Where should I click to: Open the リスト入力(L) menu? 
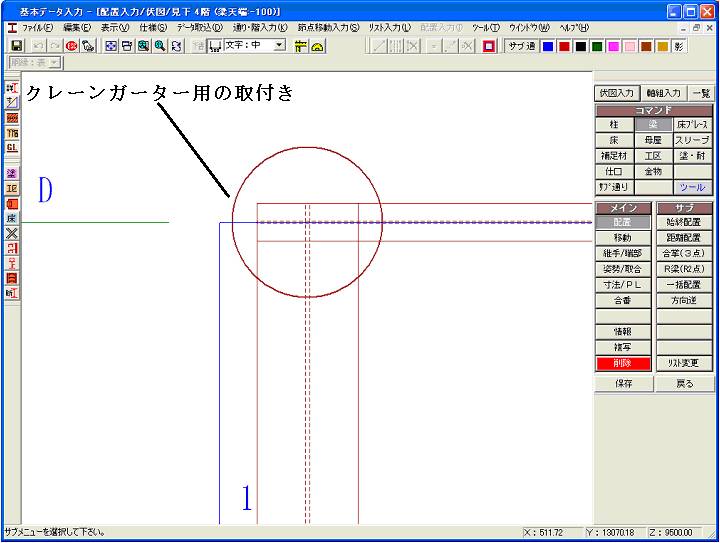[389, 28]
